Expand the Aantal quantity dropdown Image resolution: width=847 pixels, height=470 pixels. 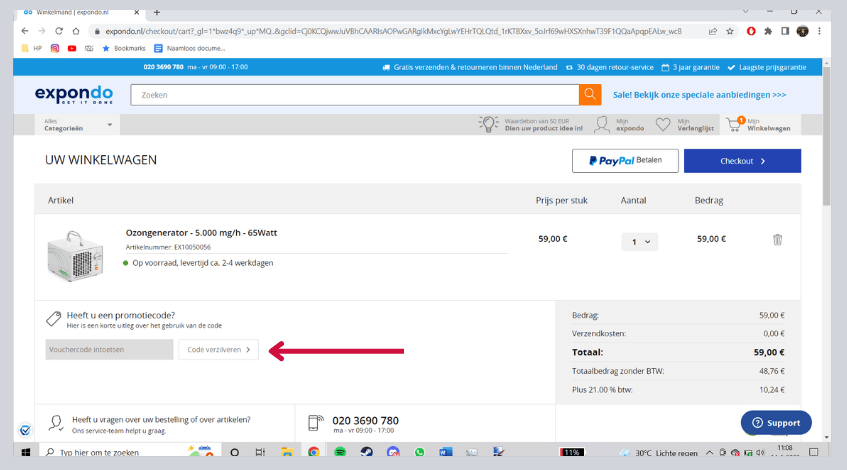[x=639, y=241]
